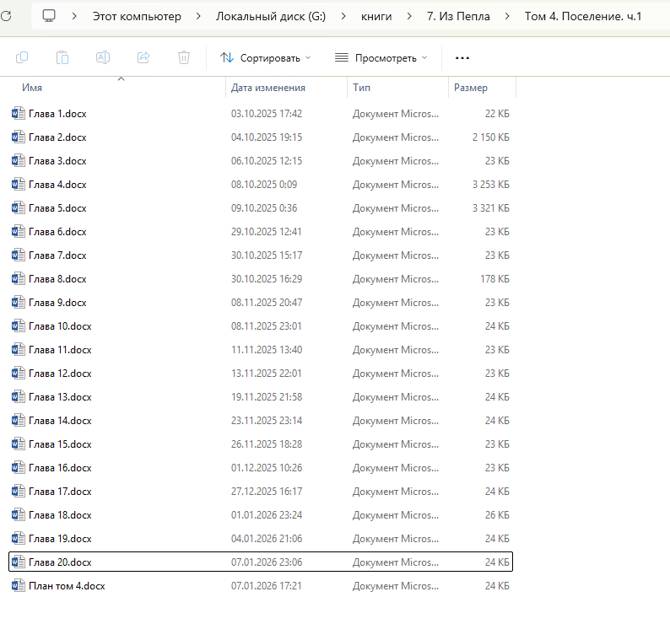670x640 pixels.
Task: Click the Word icon of Глава 1.docx
Action: [17, 113]
